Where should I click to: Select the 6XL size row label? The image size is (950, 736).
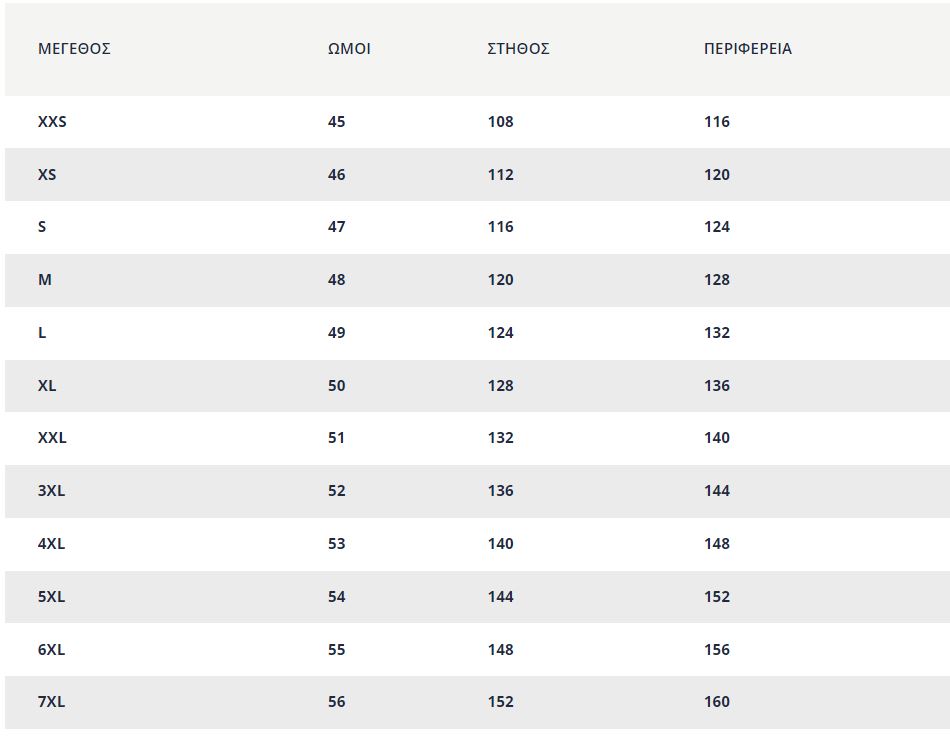click(x=51, y=649)
